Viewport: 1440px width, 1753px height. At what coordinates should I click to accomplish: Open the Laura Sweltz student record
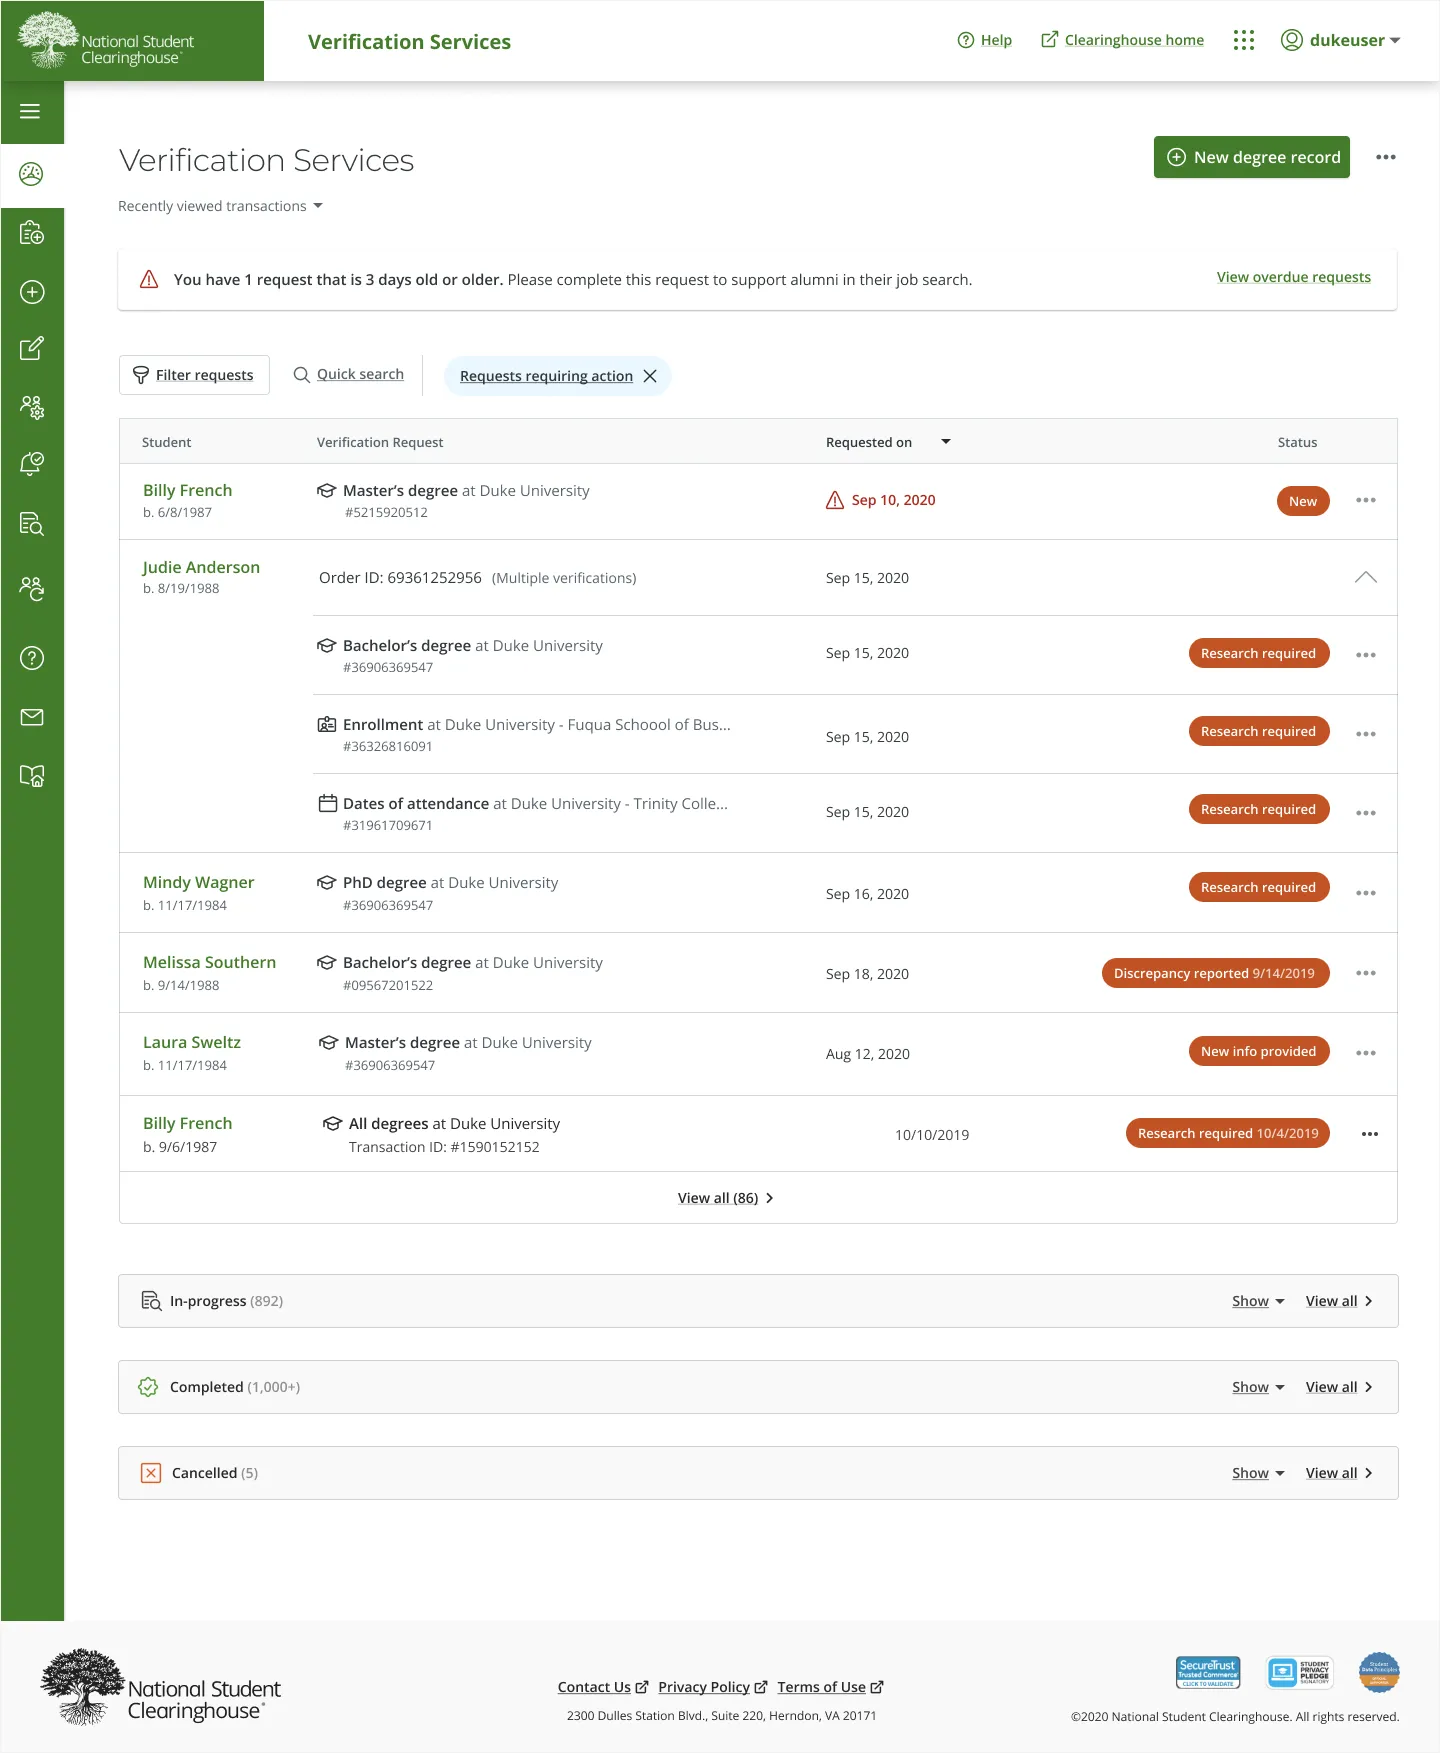(x=191, y=1042)
